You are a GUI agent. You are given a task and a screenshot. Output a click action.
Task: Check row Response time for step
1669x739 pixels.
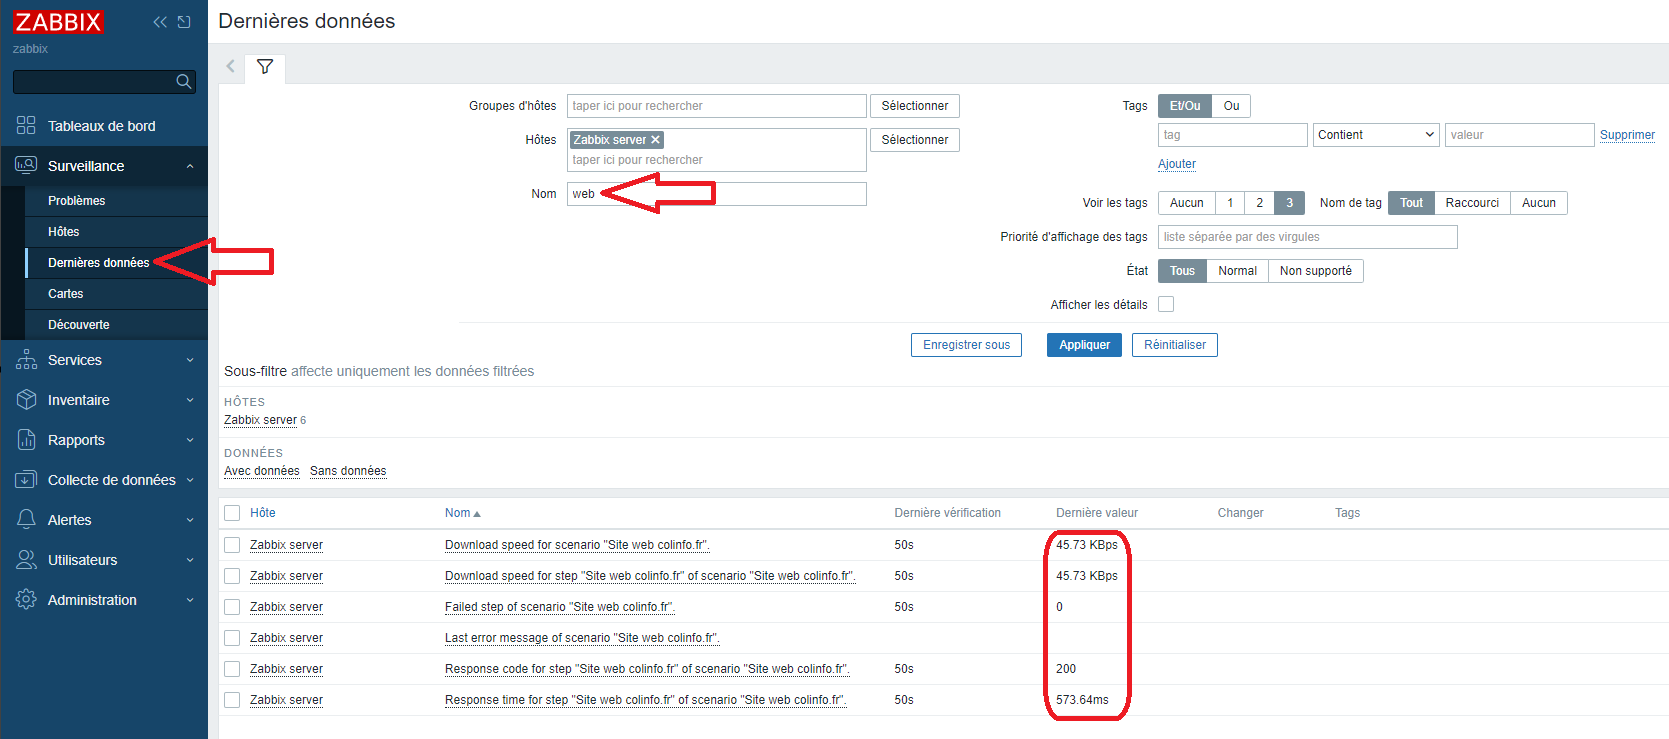coord(232,700)
